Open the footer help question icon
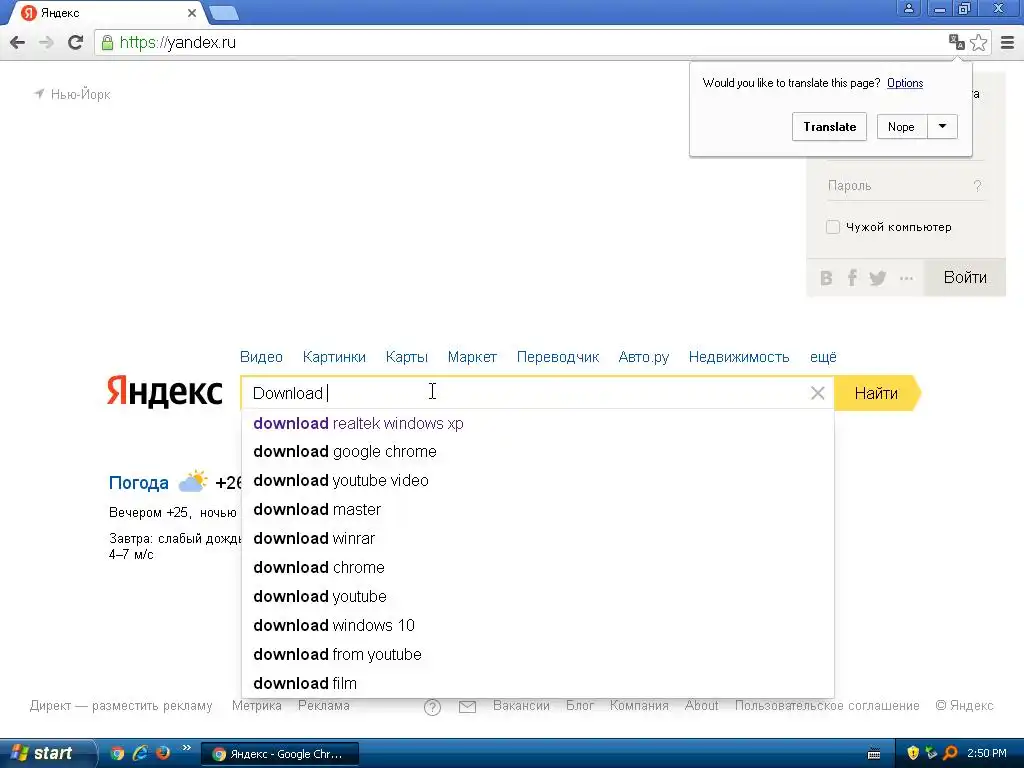This screenshot has width=1024, height=768. pos(432,707)
